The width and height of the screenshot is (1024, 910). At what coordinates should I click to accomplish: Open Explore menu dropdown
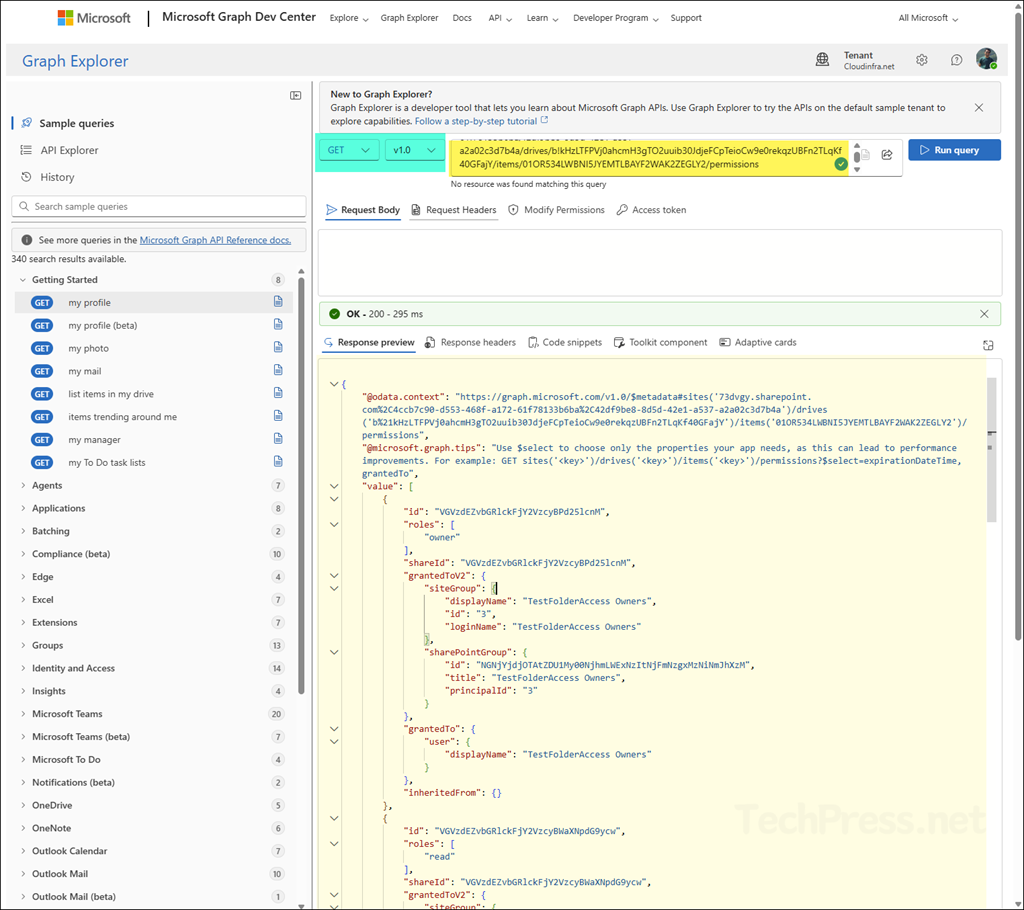point(349,18)
